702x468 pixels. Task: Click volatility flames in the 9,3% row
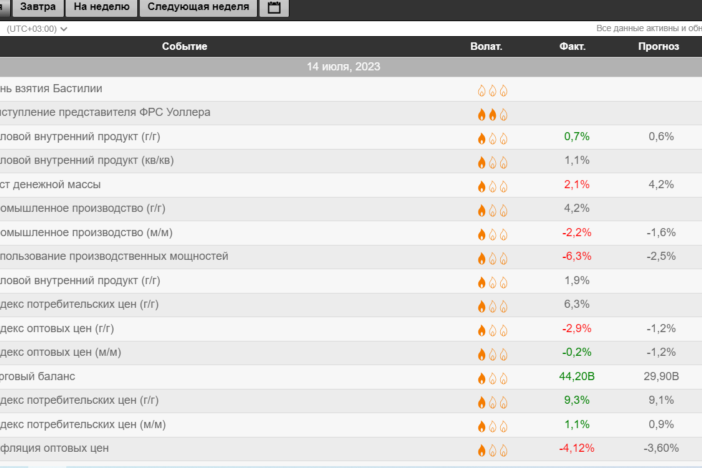click(x=492, y=403)
